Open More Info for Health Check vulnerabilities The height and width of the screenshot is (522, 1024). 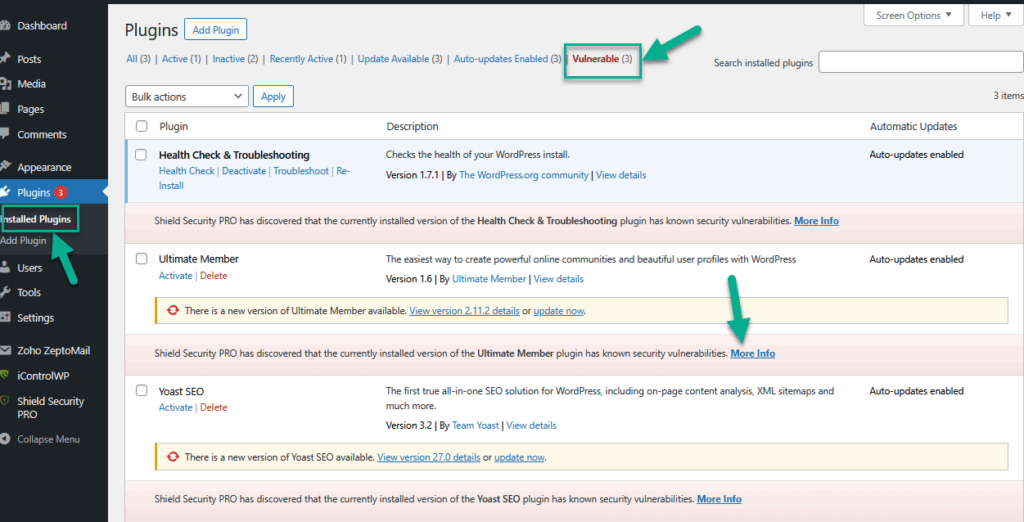point(816,221)
